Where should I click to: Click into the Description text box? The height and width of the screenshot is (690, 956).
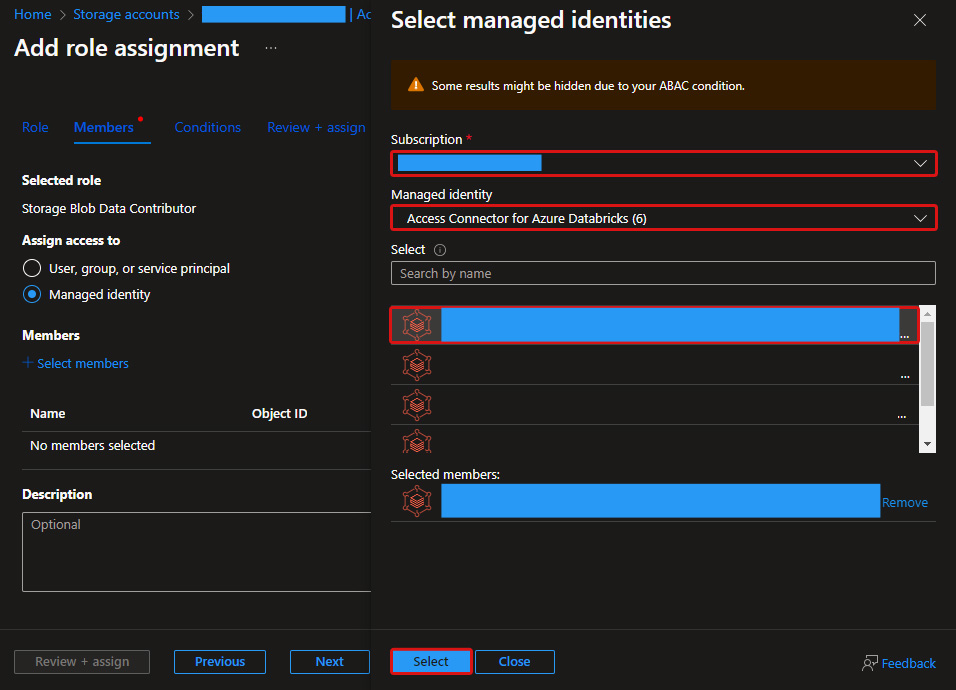[196, 552]
